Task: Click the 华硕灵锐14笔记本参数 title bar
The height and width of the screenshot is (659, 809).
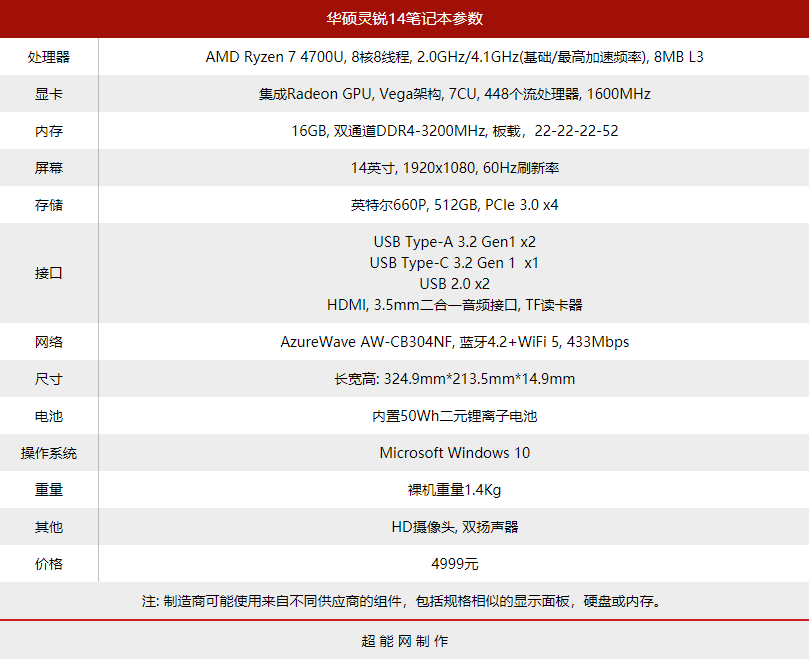Action: pos(404,18)
